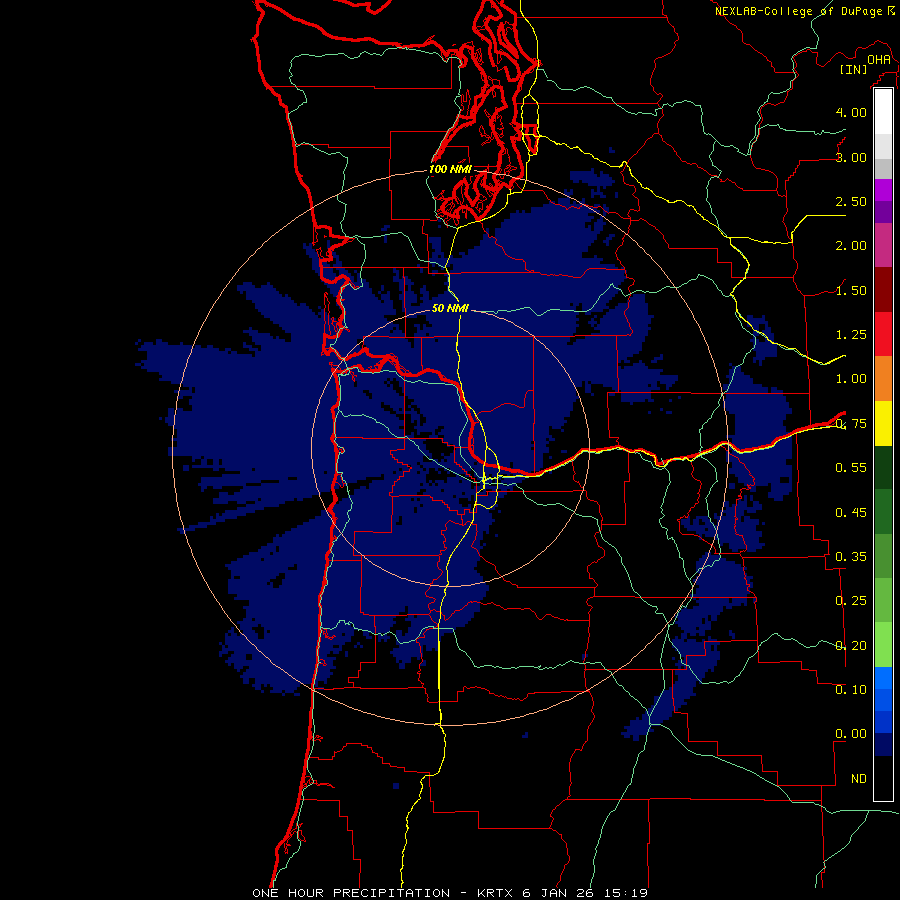Click the 'ND' legend label
Viewport: 900px width, 900px height.
(x=859, y=779)
